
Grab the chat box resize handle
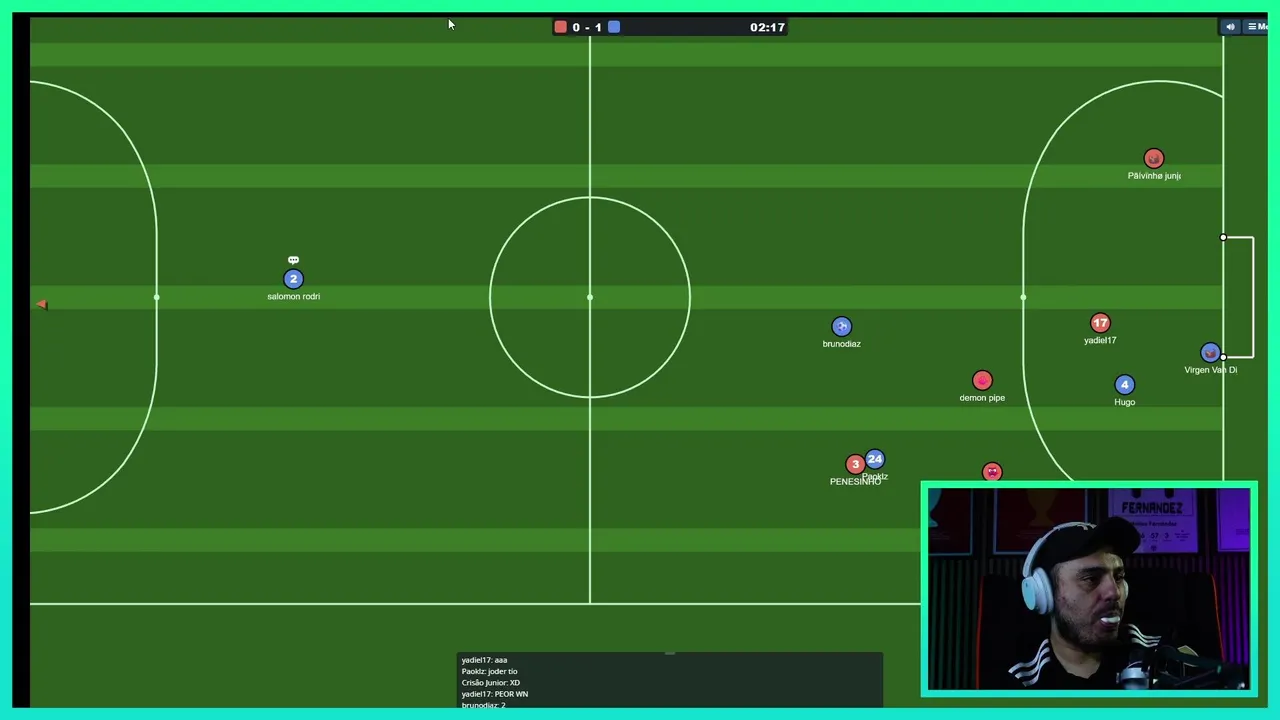670,653
